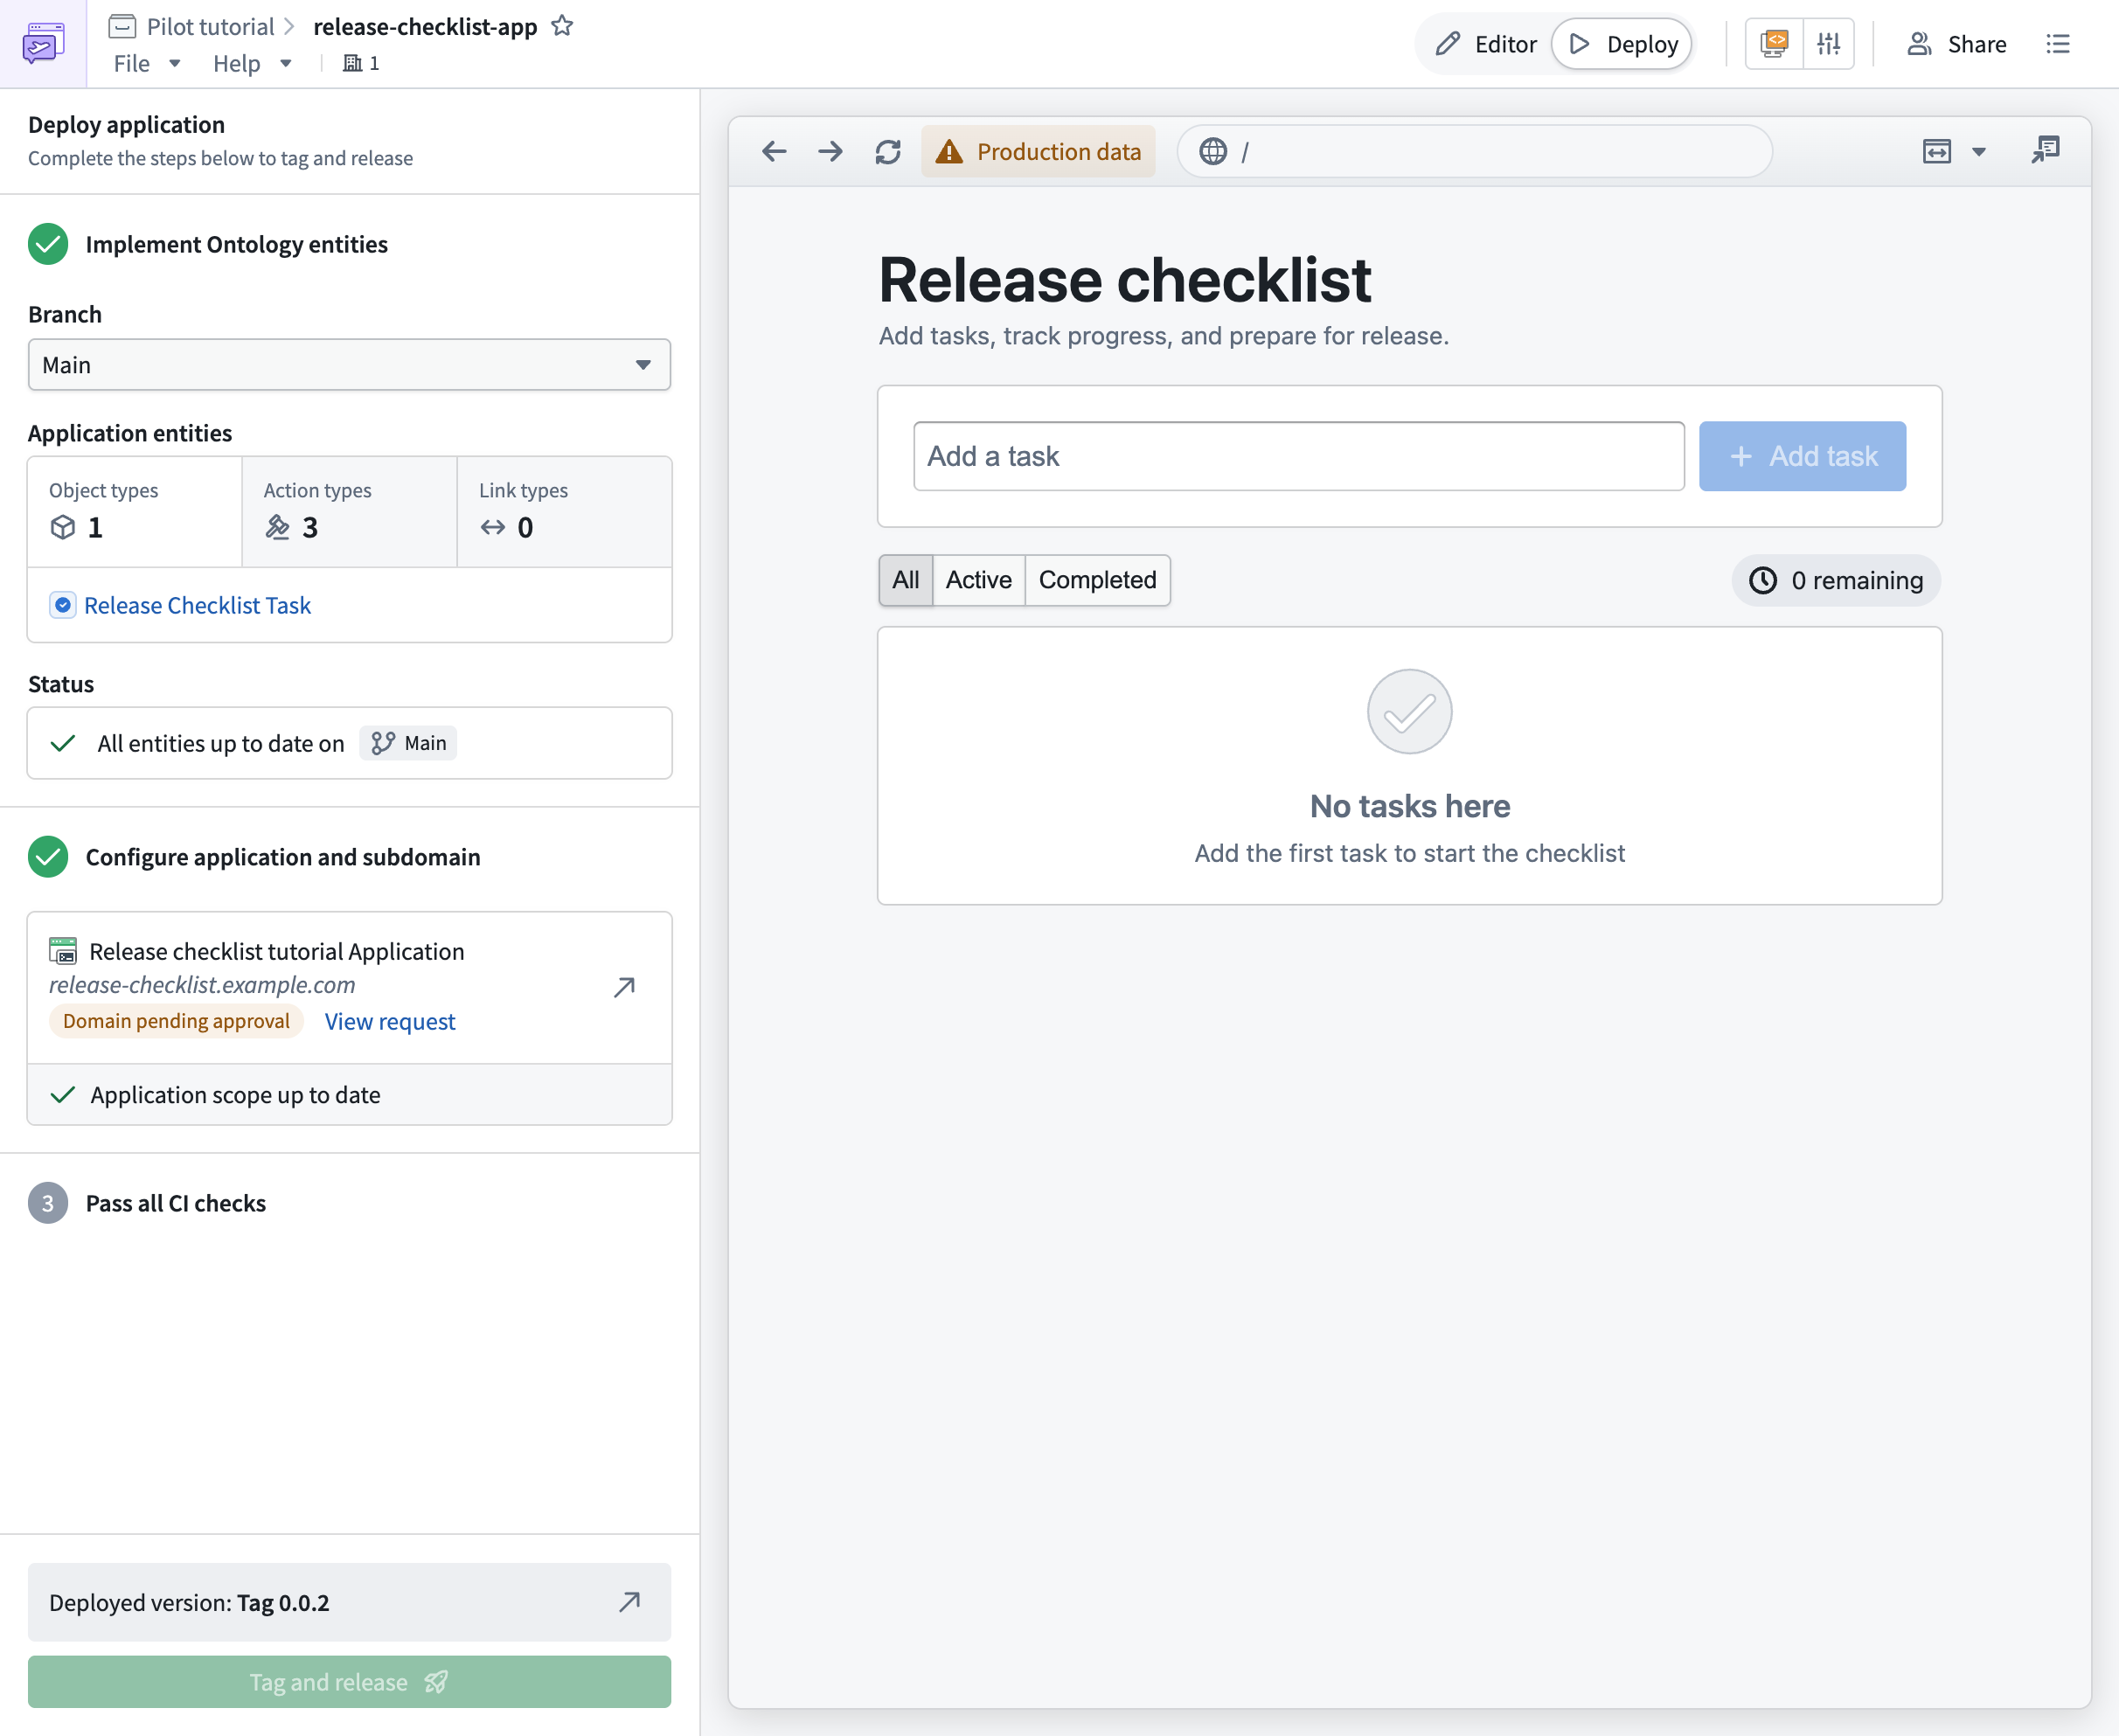
Task: Click Tag and release button
Action: click(349, 1681)
